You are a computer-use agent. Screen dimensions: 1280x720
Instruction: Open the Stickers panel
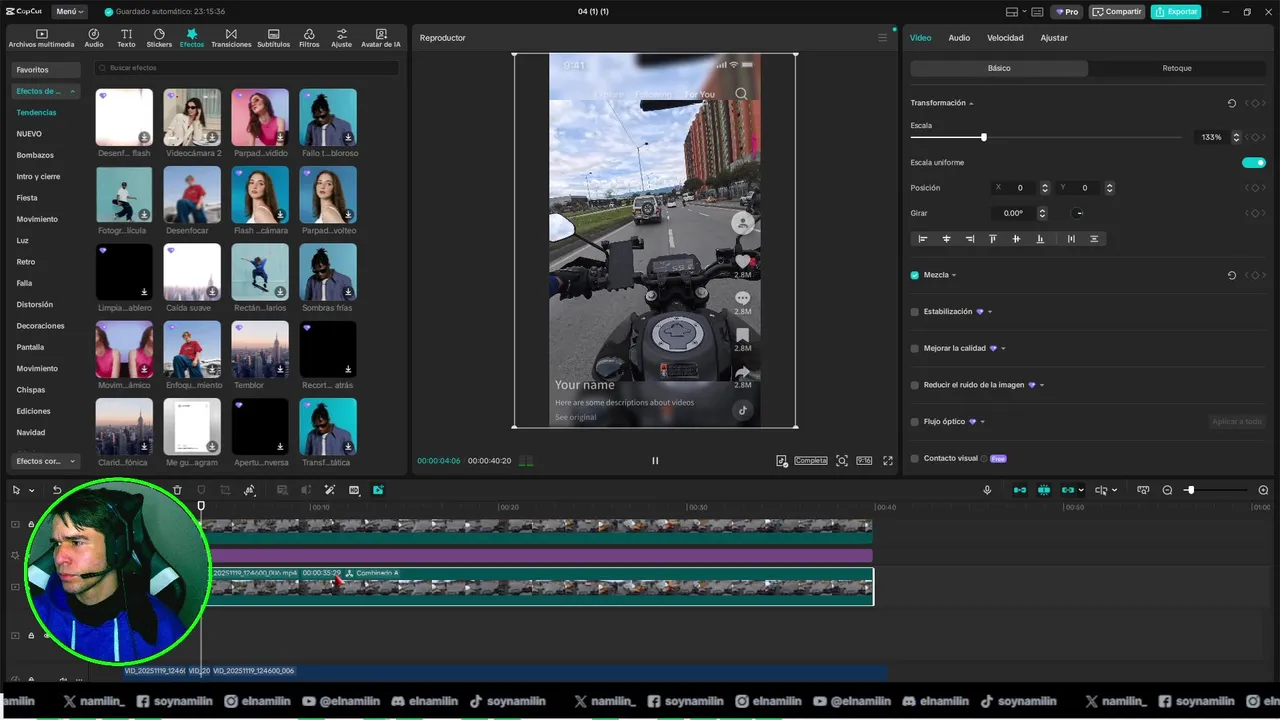pyautogui.click(x=159, y=38)
